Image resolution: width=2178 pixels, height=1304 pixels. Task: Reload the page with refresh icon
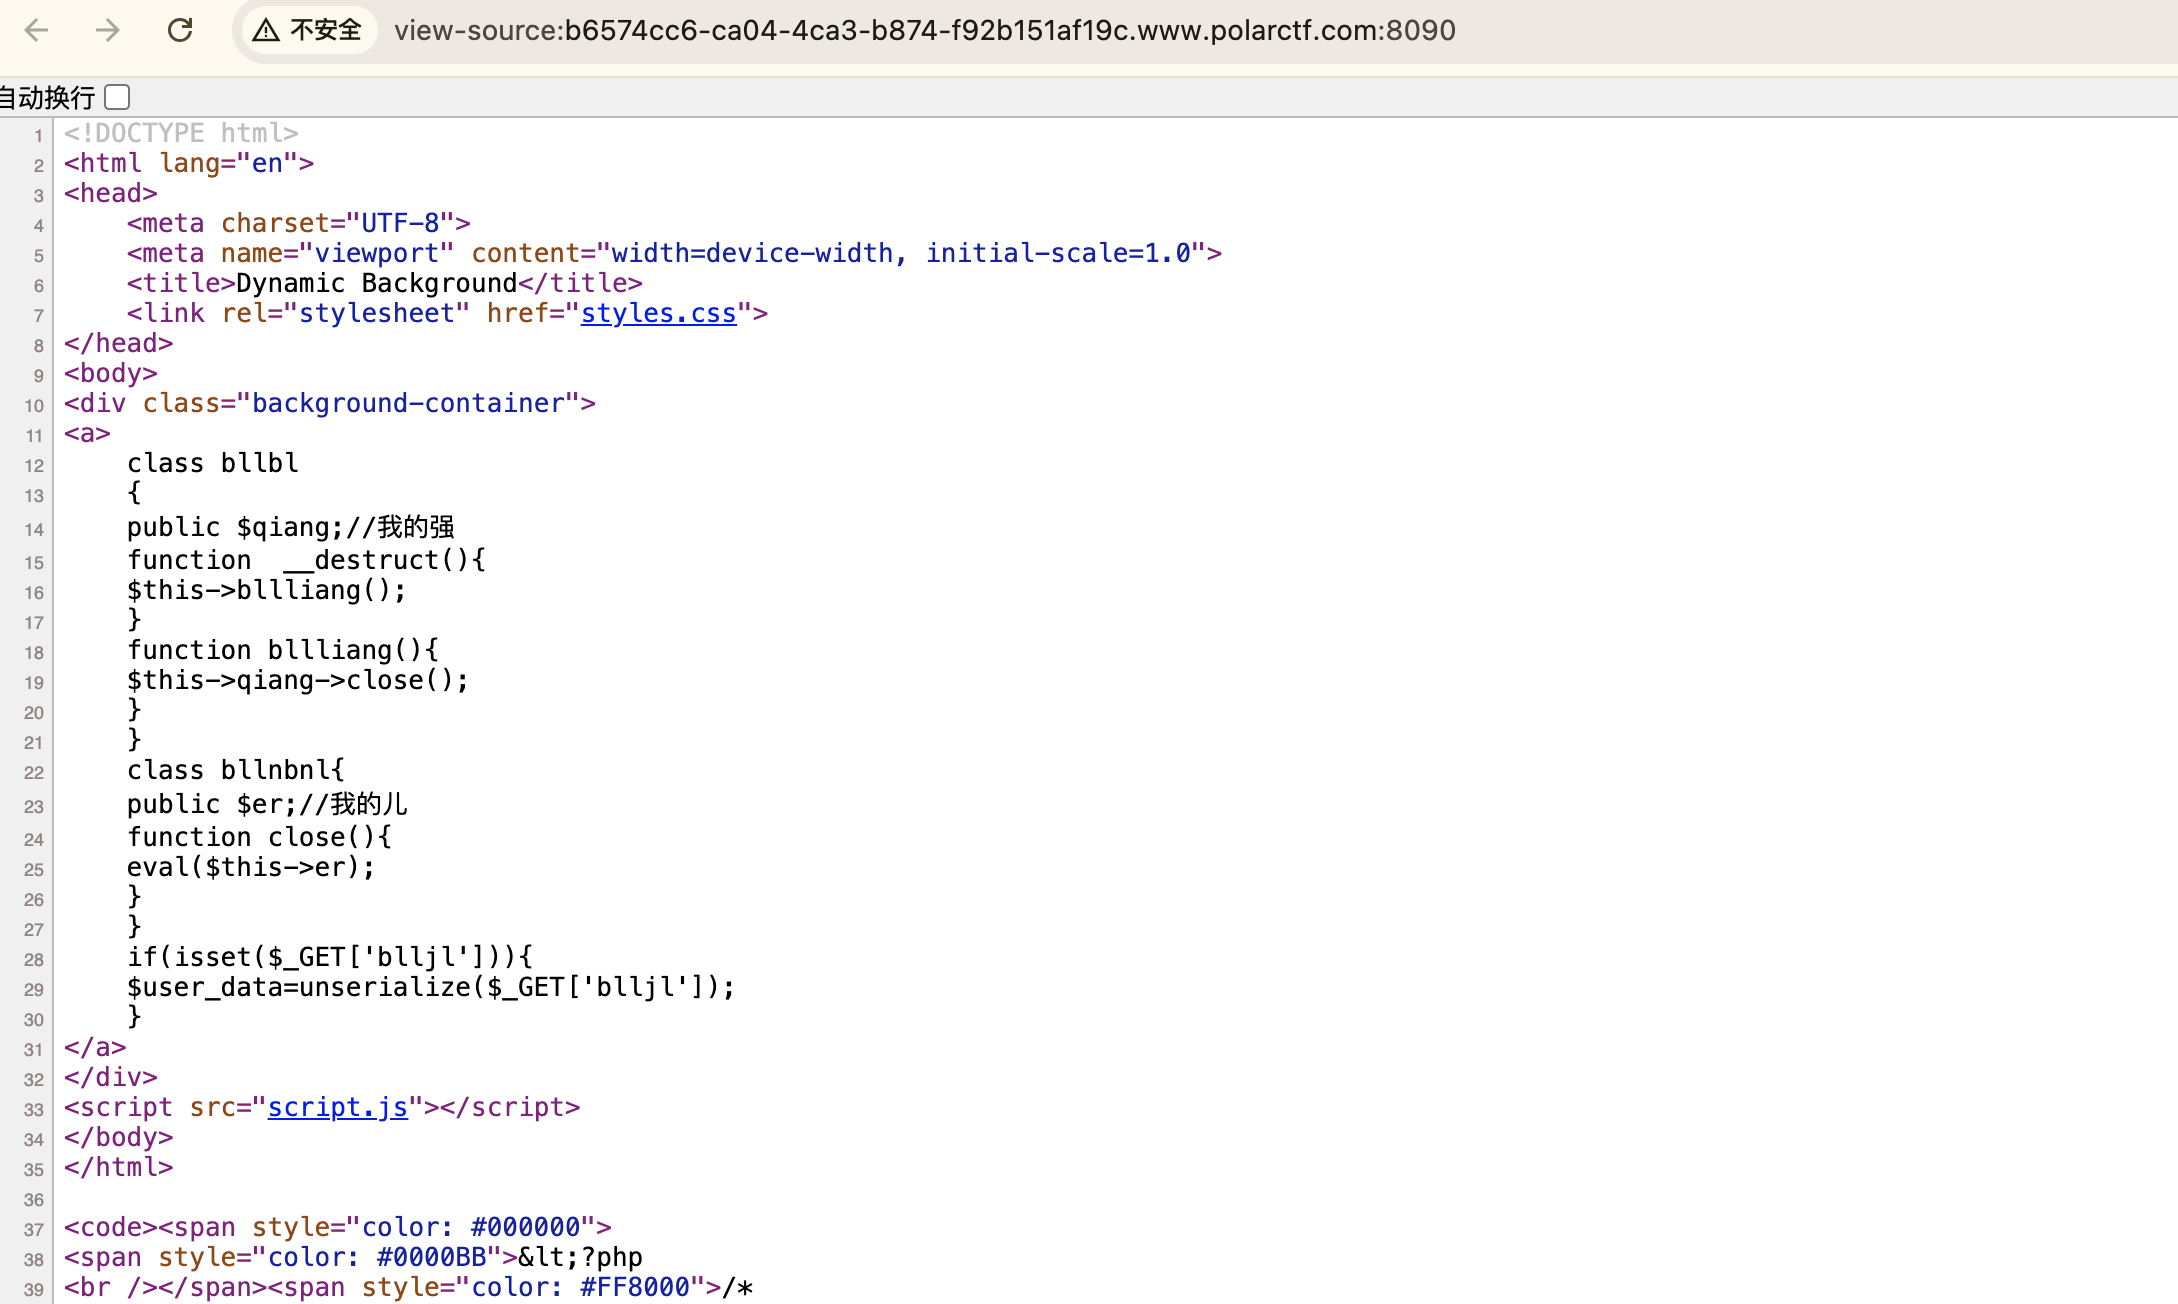pos(180,30)
